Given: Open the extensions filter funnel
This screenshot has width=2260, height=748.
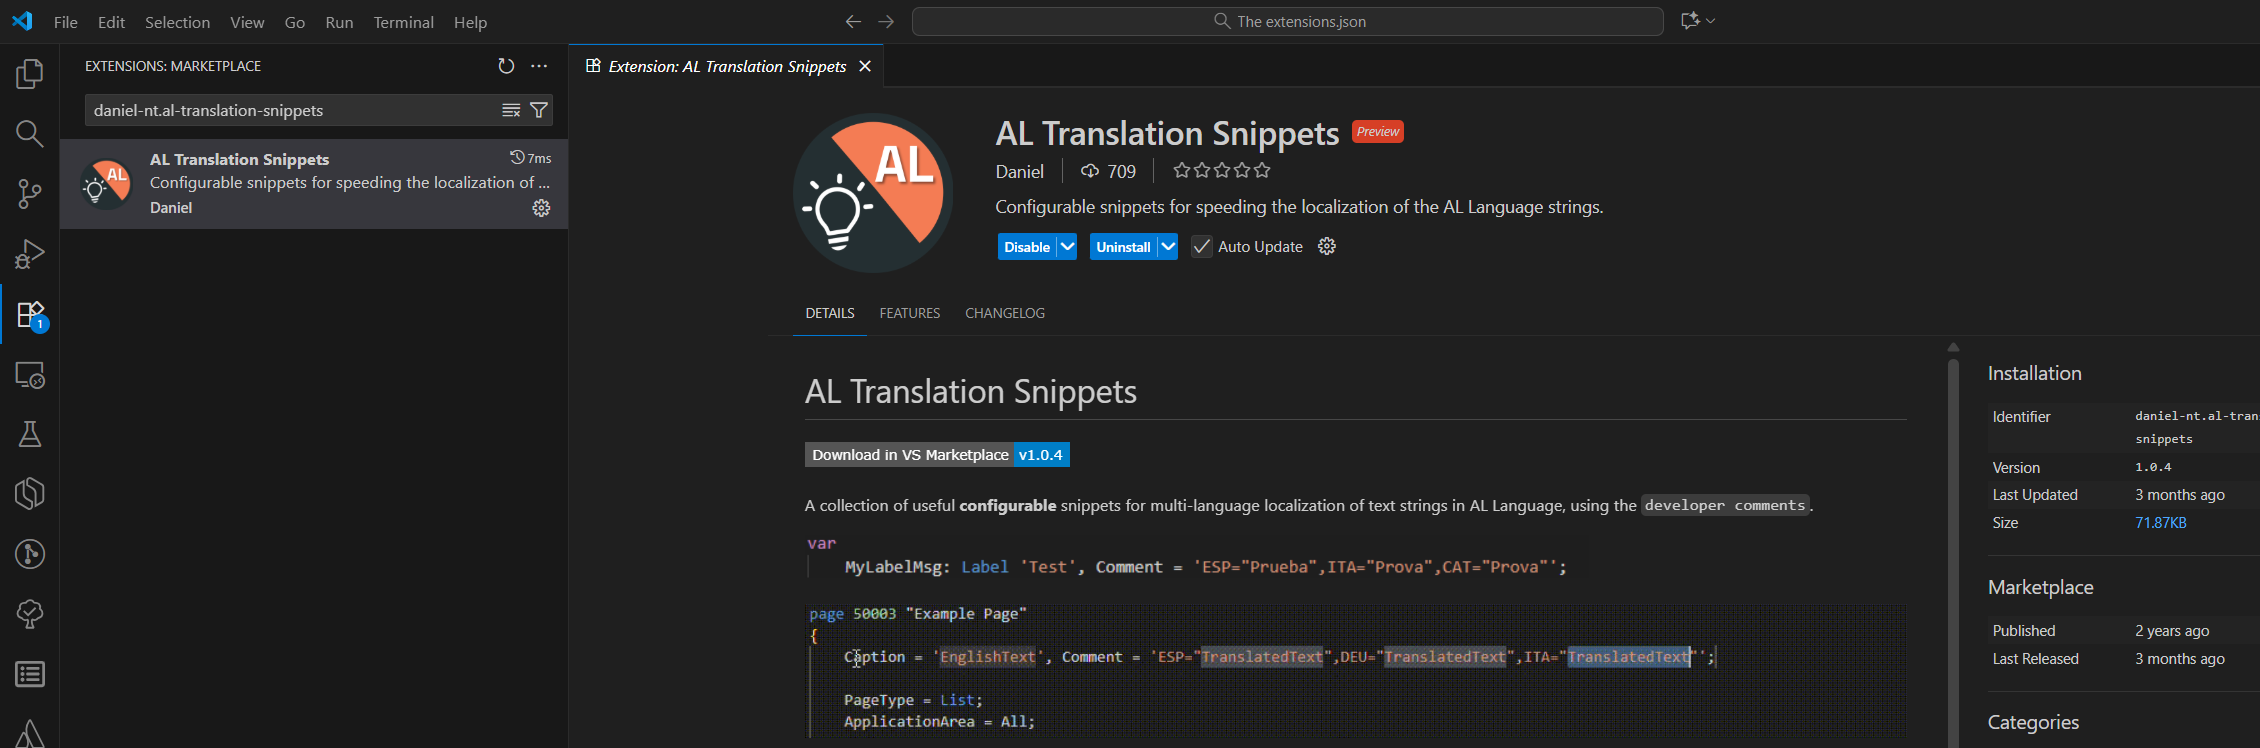Looking at the screenshot, I should coord(539,110).
